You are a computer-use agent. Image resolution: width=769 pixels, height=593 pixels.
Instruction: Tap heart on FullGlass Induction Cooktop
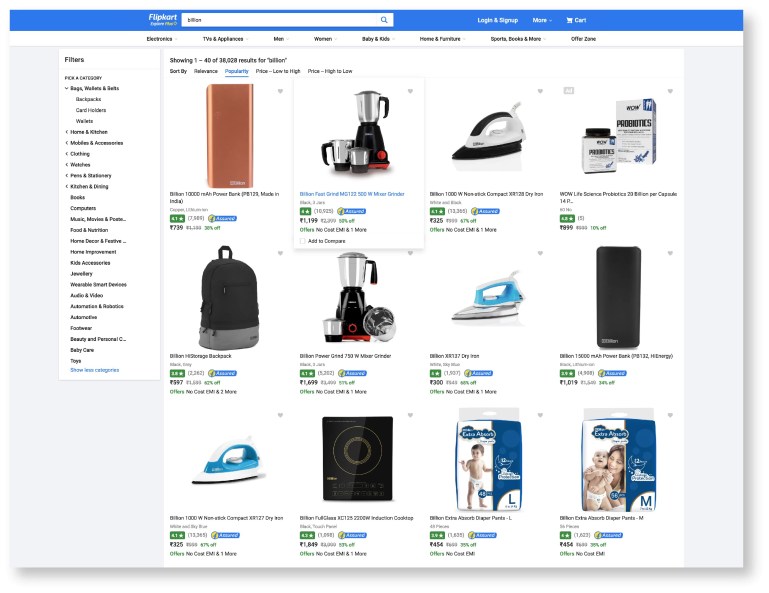tap(410, 415)
